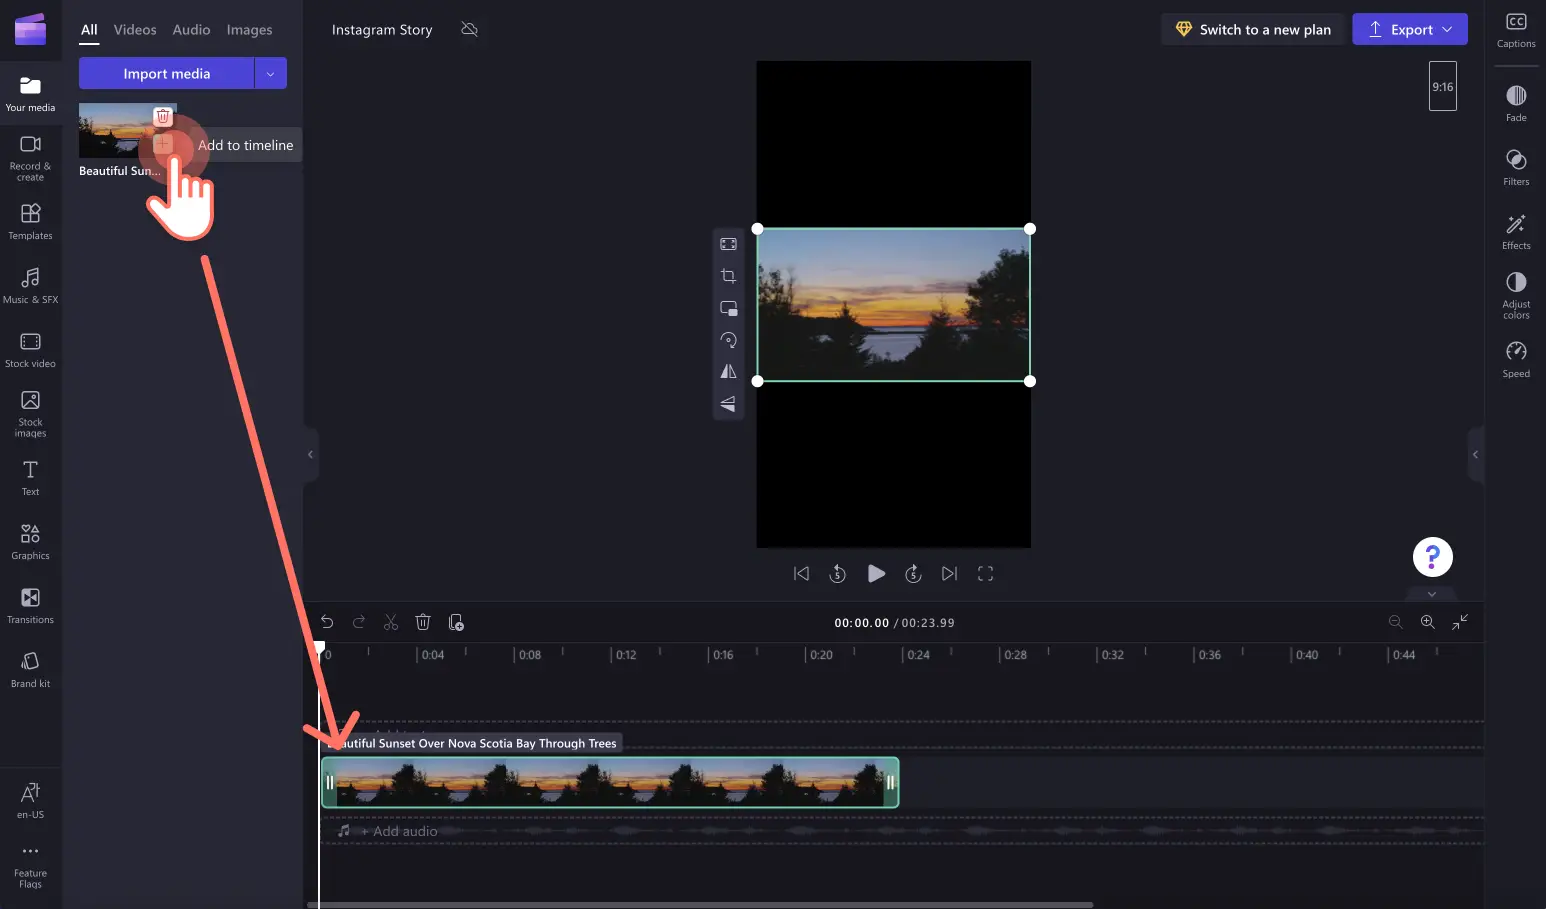Toggle fullscreen preview mode
Screen dimensions: 1546x909
tap(985, 573)
